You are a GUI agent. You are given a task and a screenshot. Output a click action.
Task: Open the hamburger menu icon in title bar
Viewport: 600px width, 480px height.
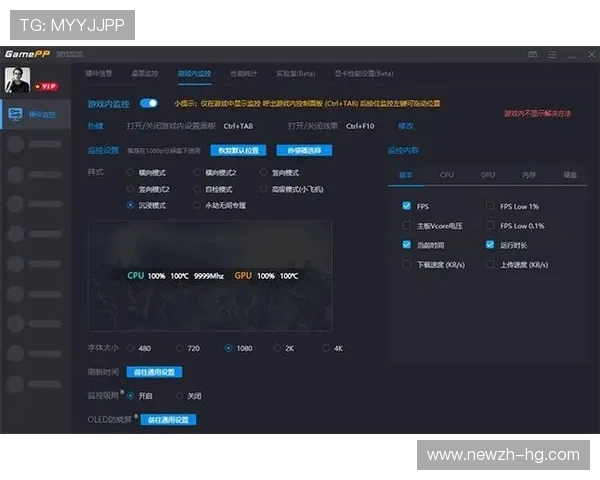552,55
